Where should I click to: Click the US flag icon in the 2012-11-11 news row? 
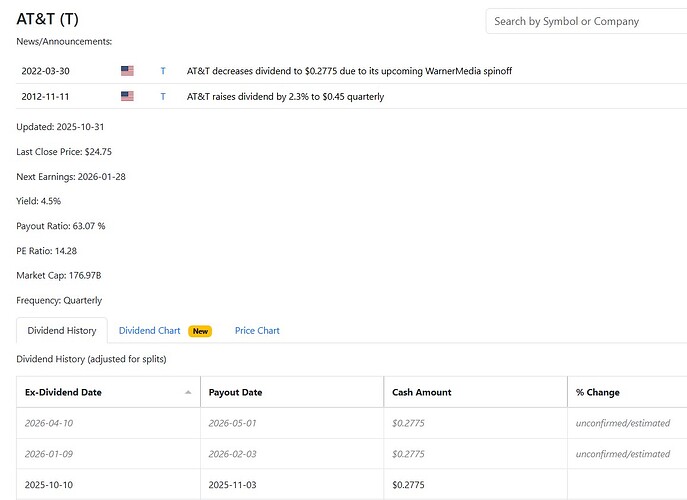[127, 96]
